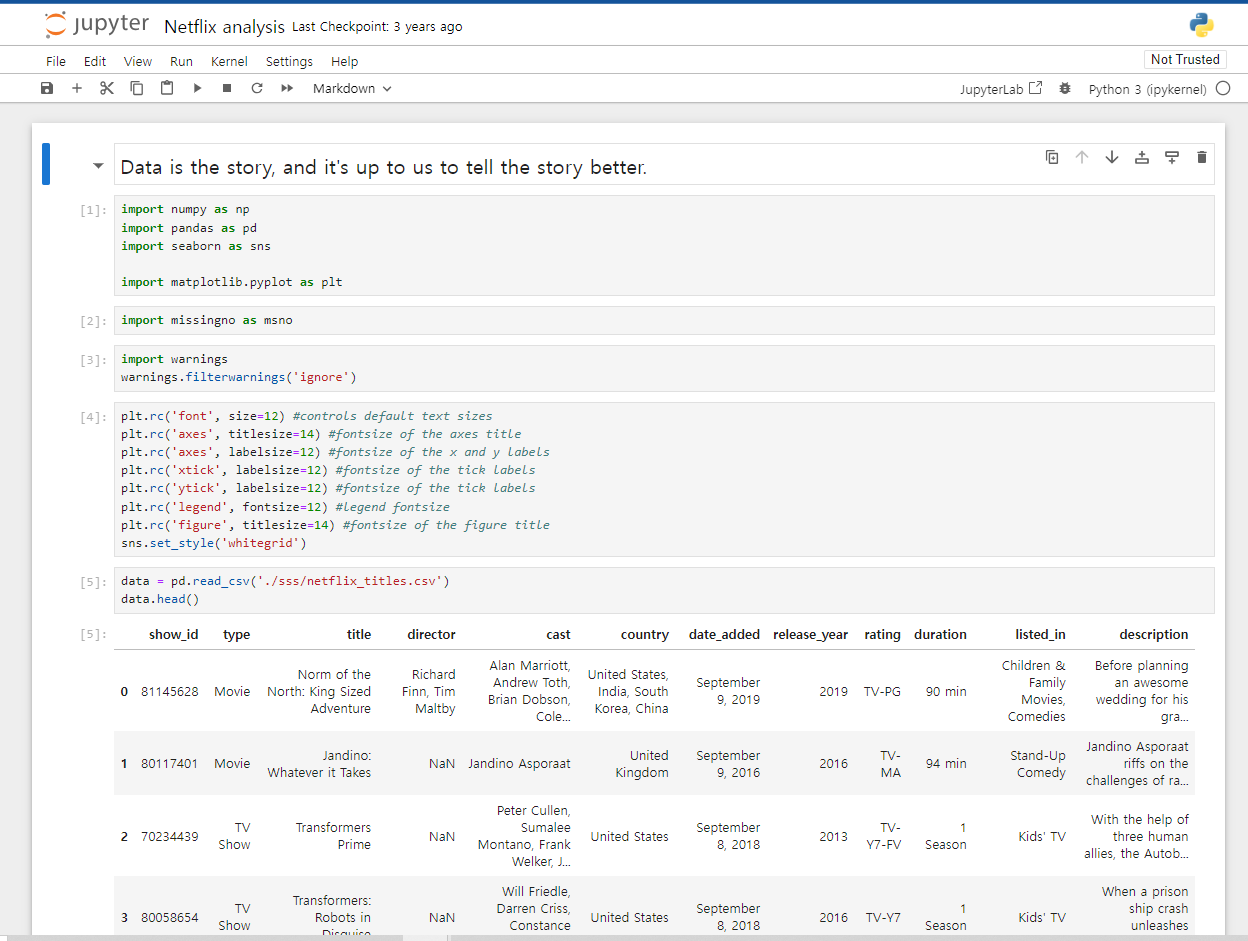1248x941 pixels.
Task: Click into the warnings filter code cell
Action: pos(665,368)
